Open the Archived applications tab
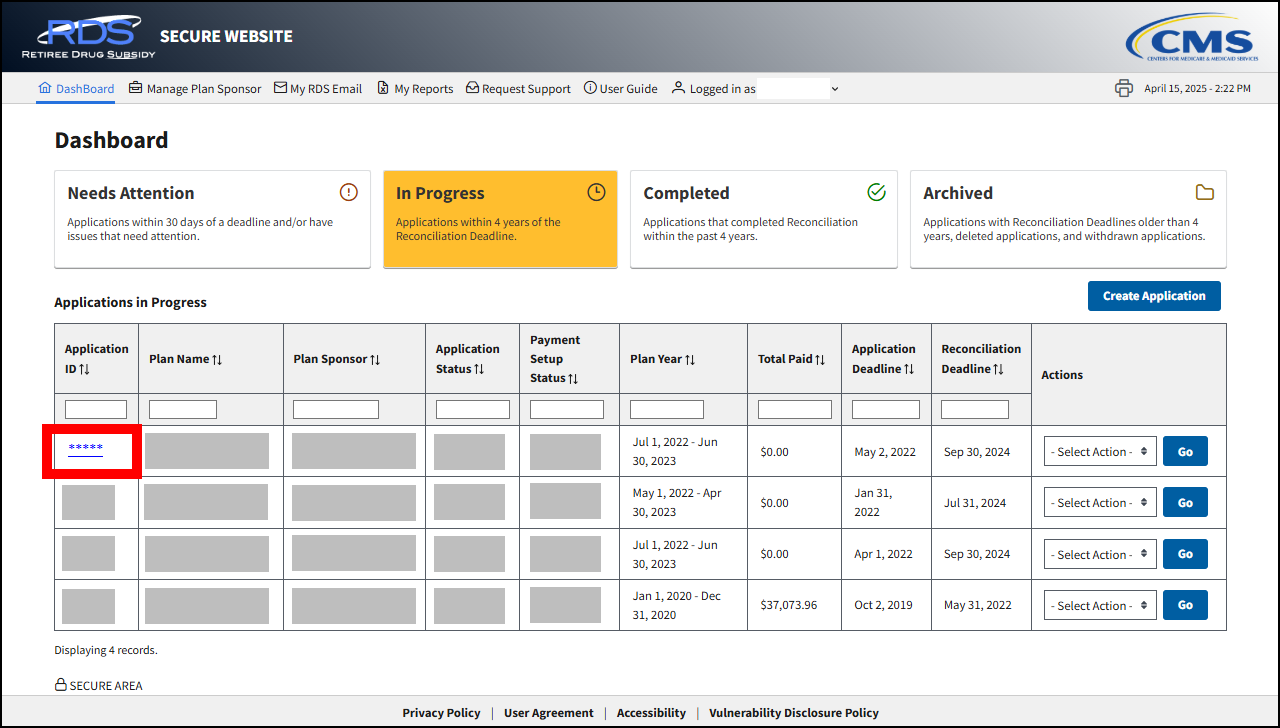 1067,219
